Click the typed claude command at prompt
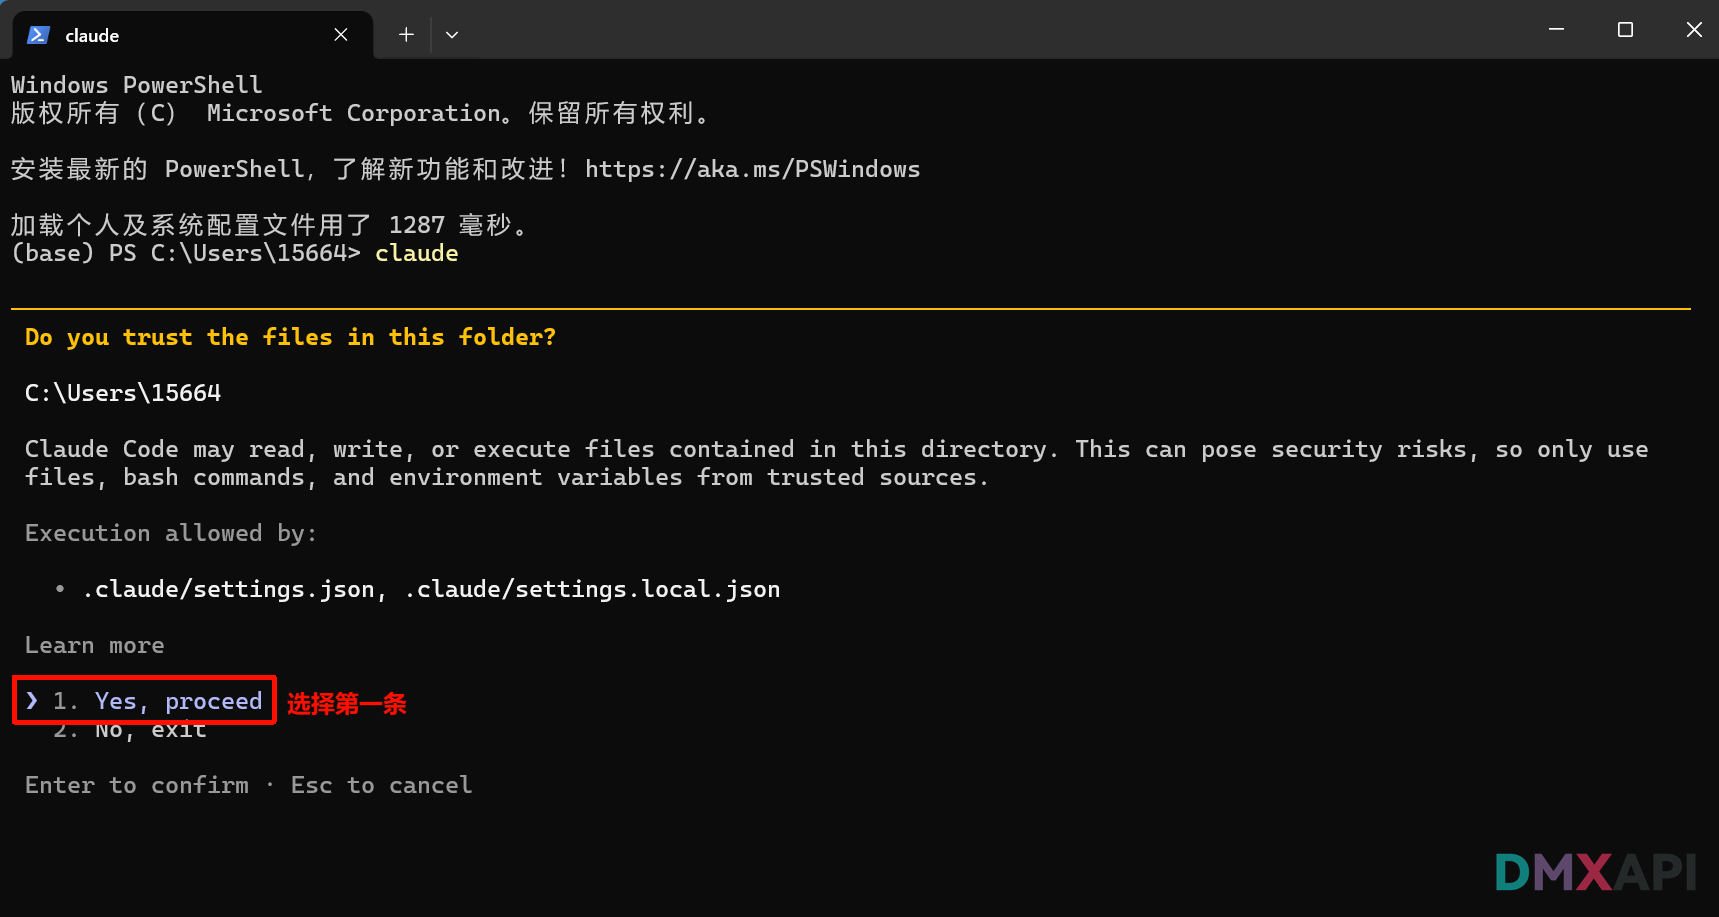 [x=416, y=253]
